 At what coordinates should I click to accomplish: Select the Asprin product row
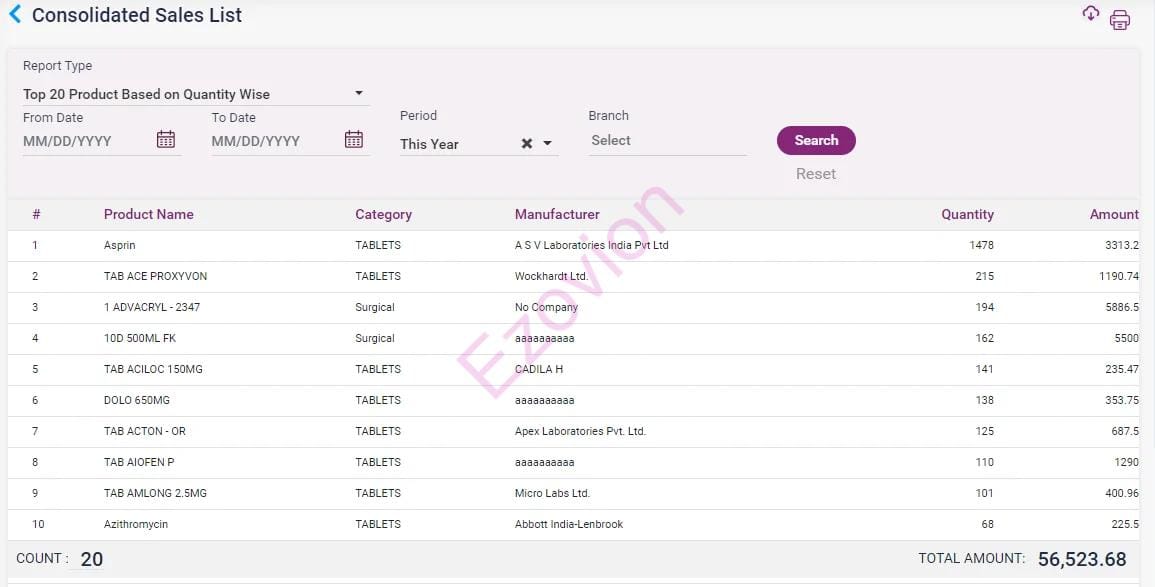click(120, 245)
